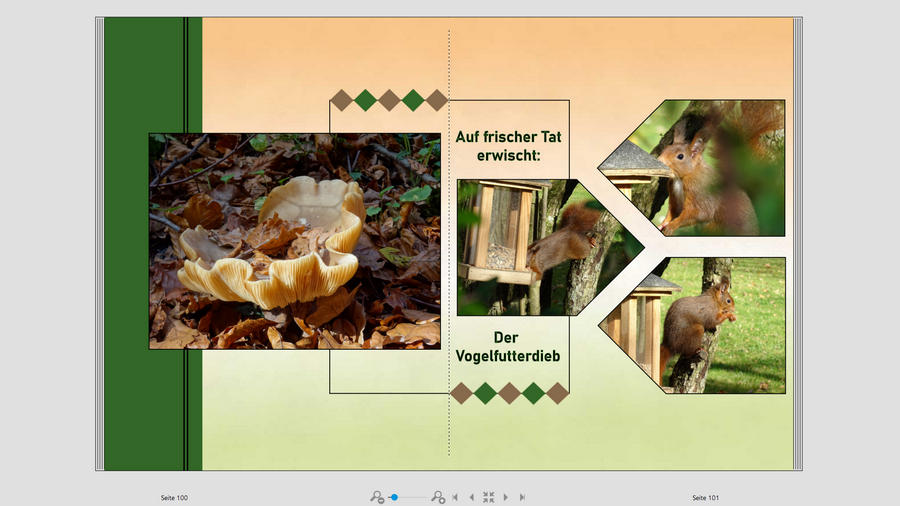Click the blue zoom slider handle
The image size is (900, 506).
(395, 497)
